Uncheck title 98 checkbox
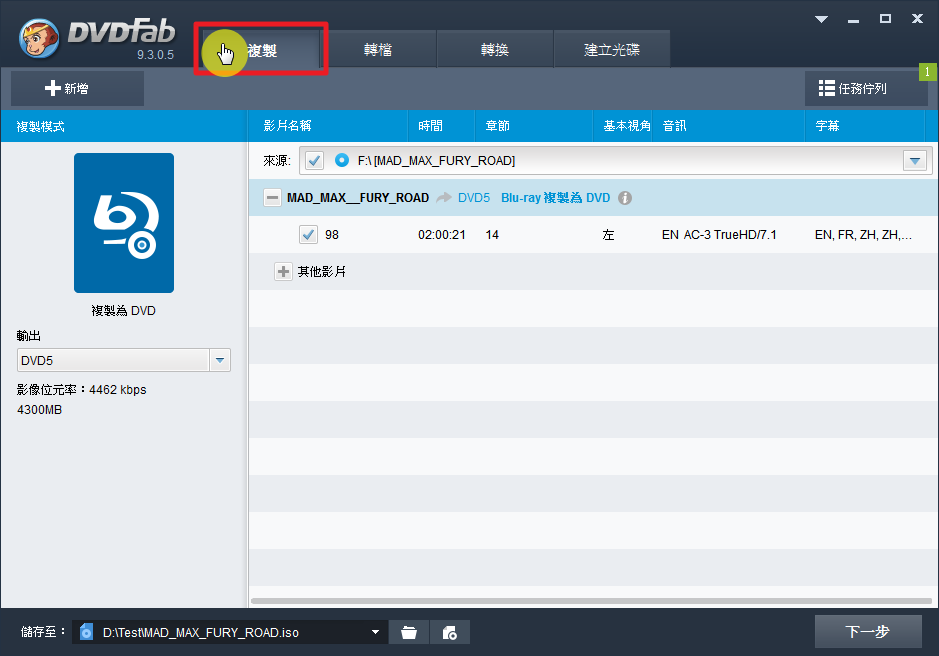 point(308,235)
